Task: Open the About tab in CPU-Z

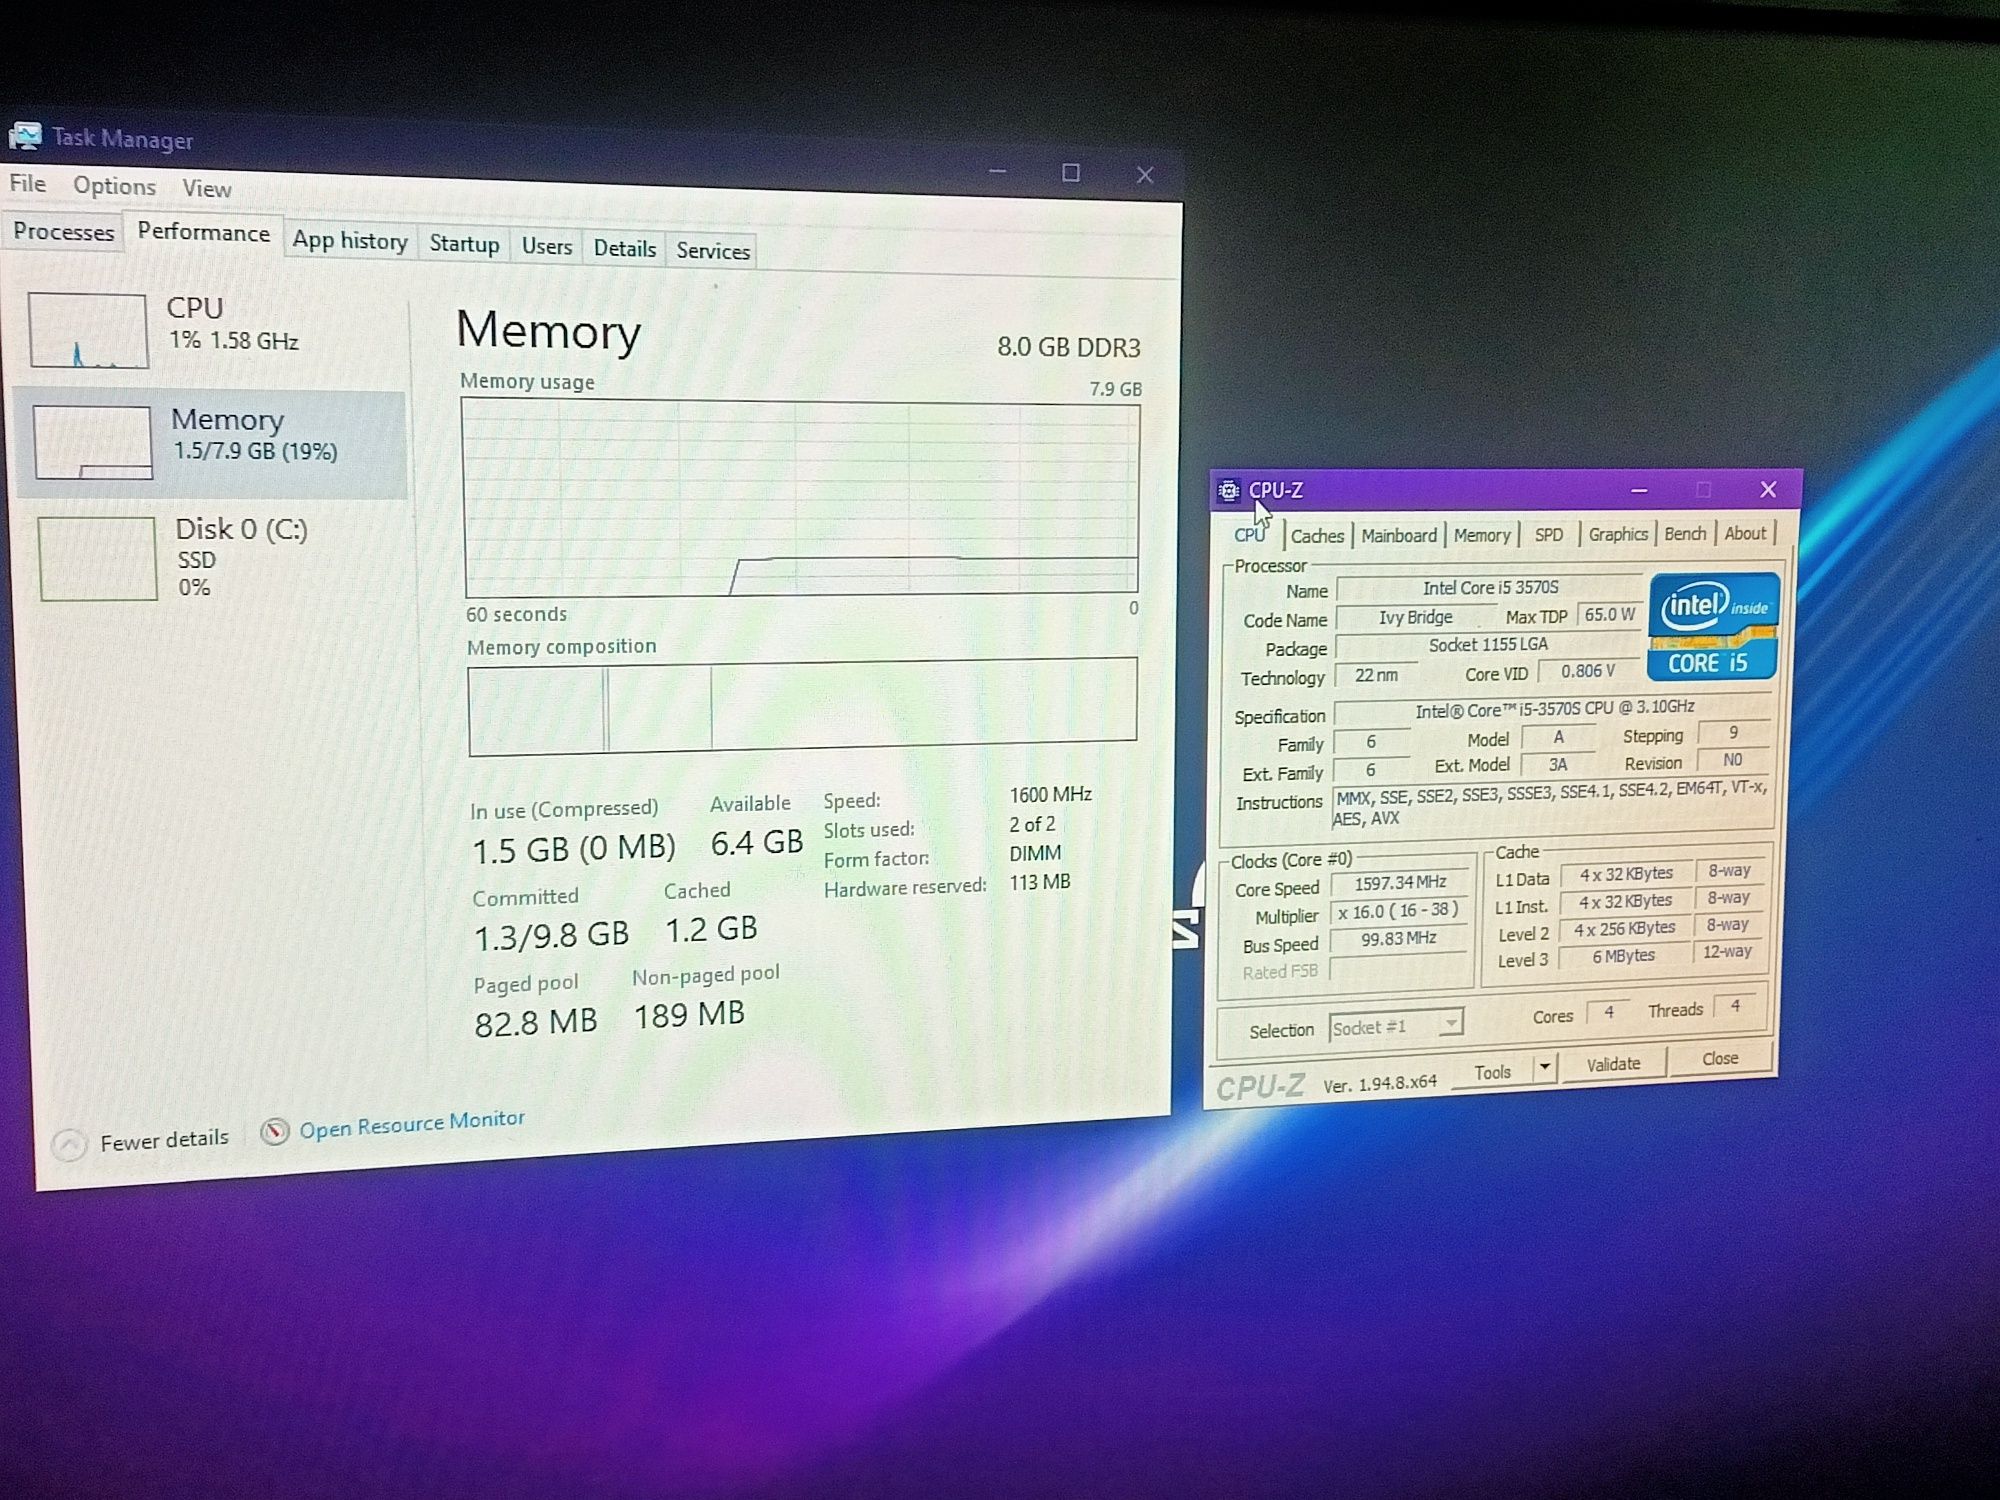Action: [x=1745, y=533]
